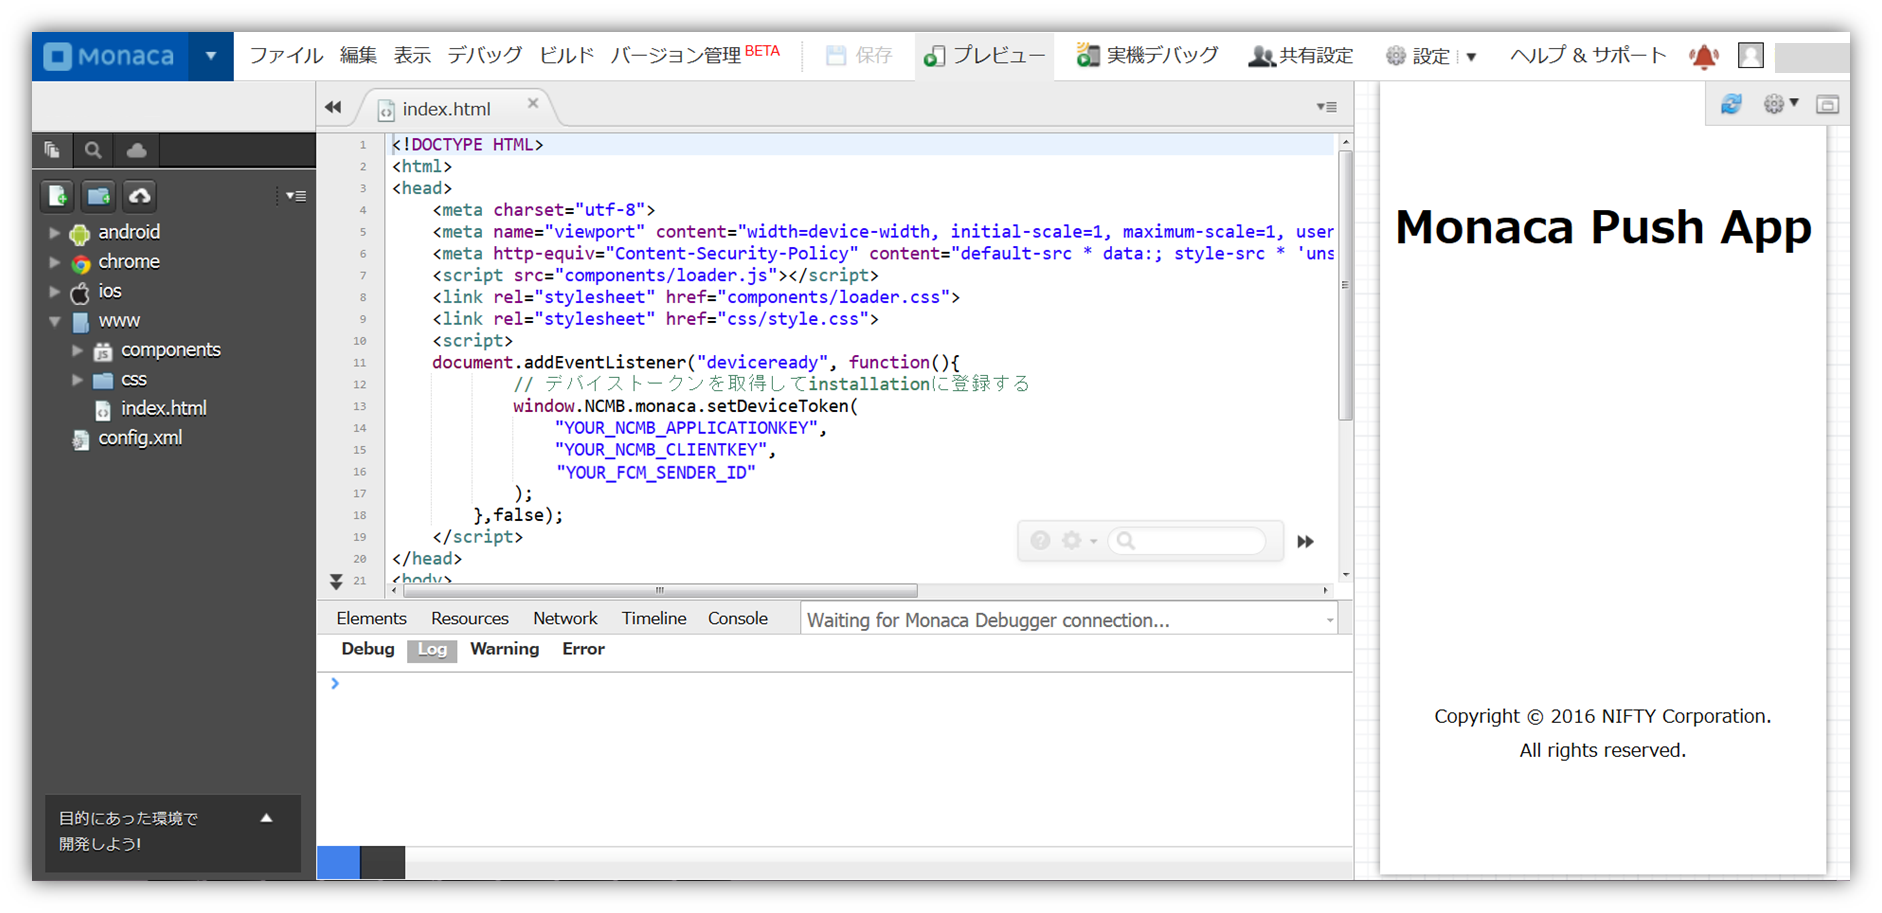
Task: Click the user avatar icon
Action: [1750, 56]
